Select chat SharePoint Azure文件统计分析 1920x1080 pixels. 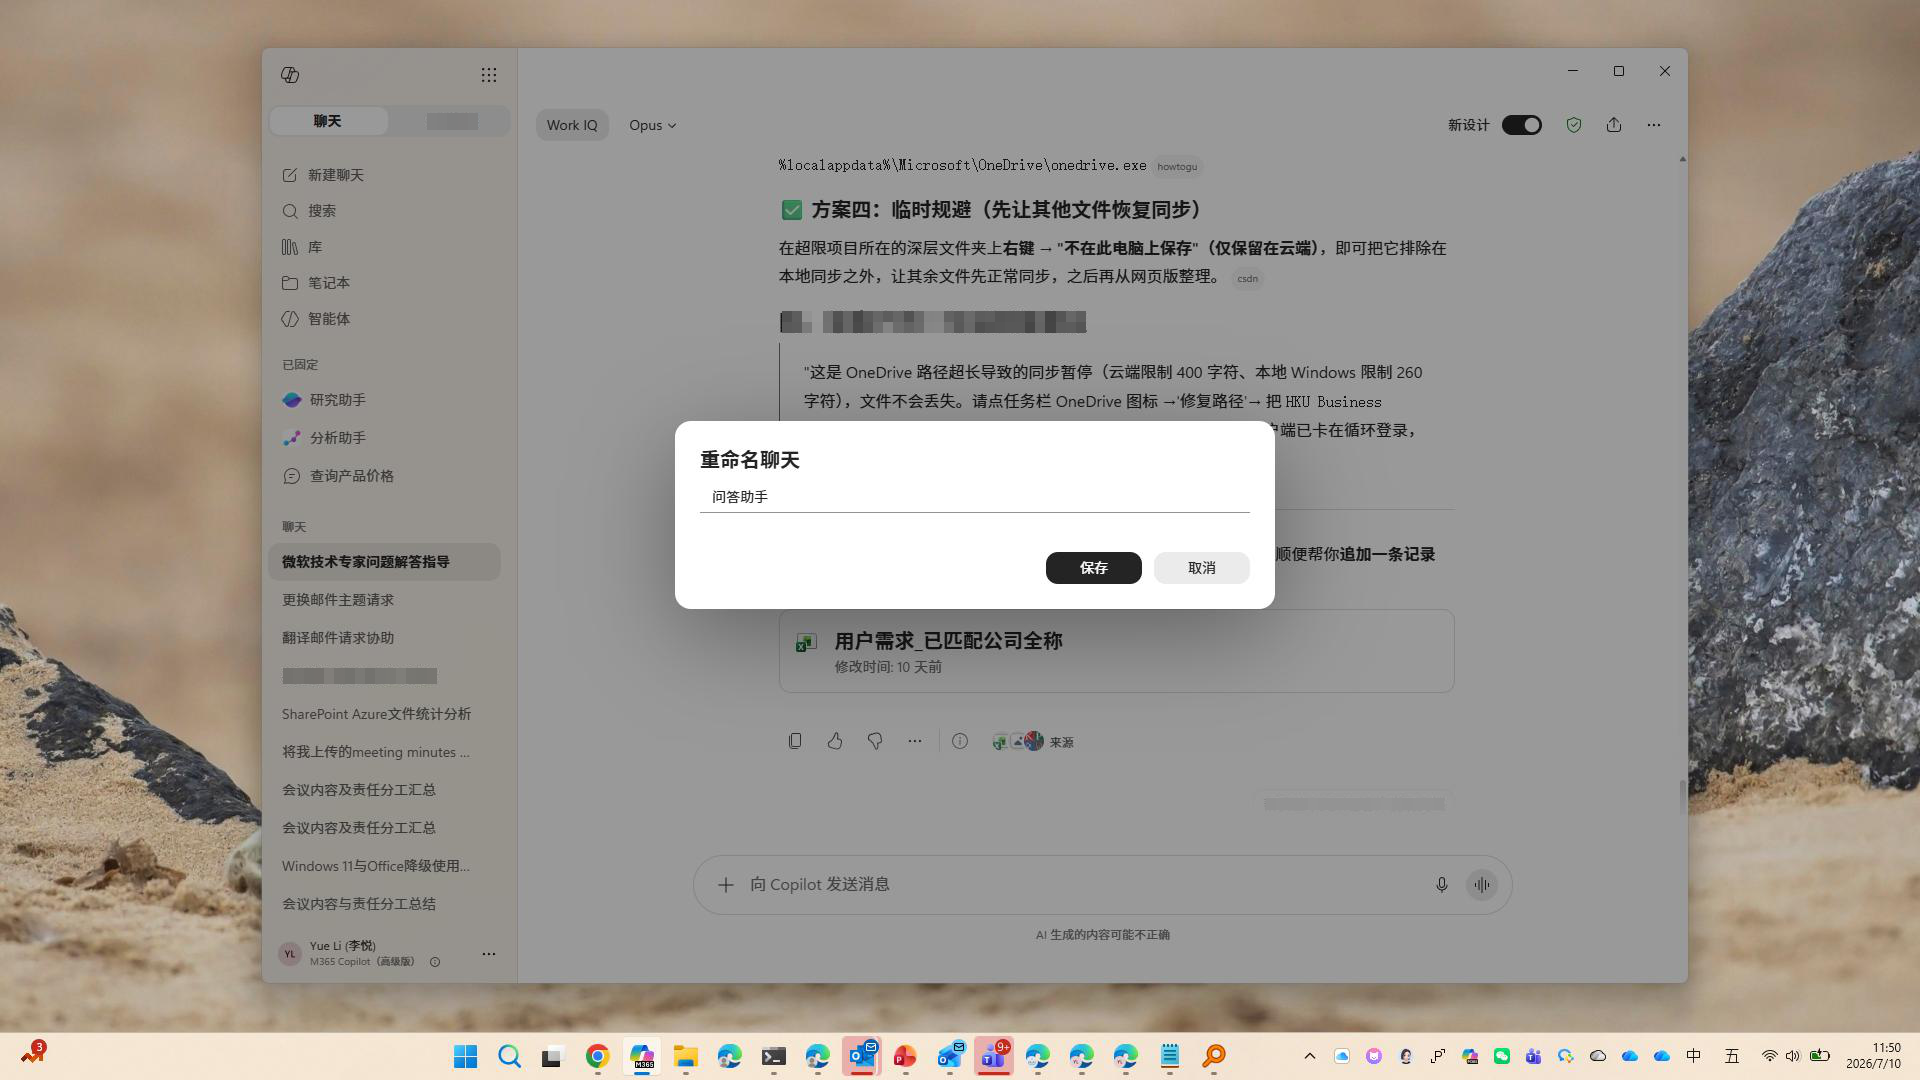[x=384, y=714]
